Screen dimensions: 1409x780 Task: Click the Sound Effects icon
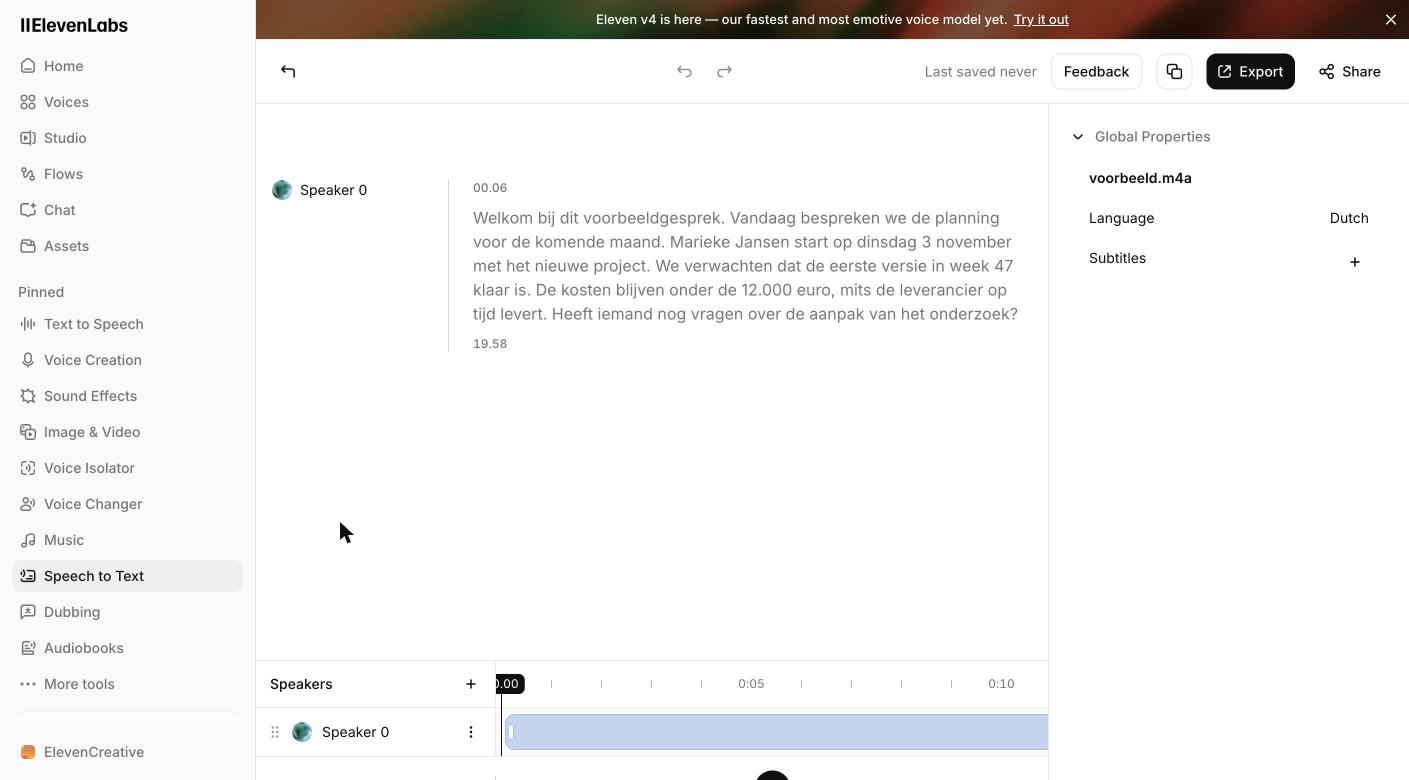28,396
